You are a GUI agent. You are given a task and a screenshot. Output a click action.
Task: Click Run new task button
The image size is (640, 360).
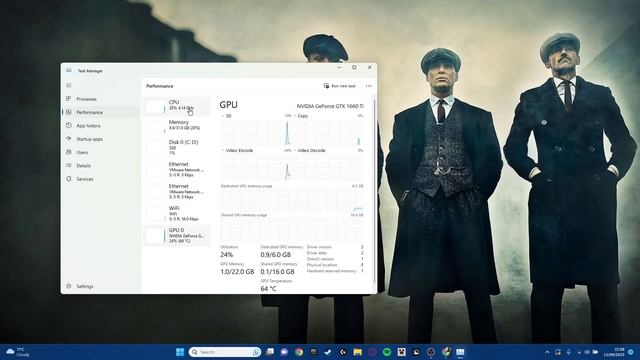click(x=340, y=86)
